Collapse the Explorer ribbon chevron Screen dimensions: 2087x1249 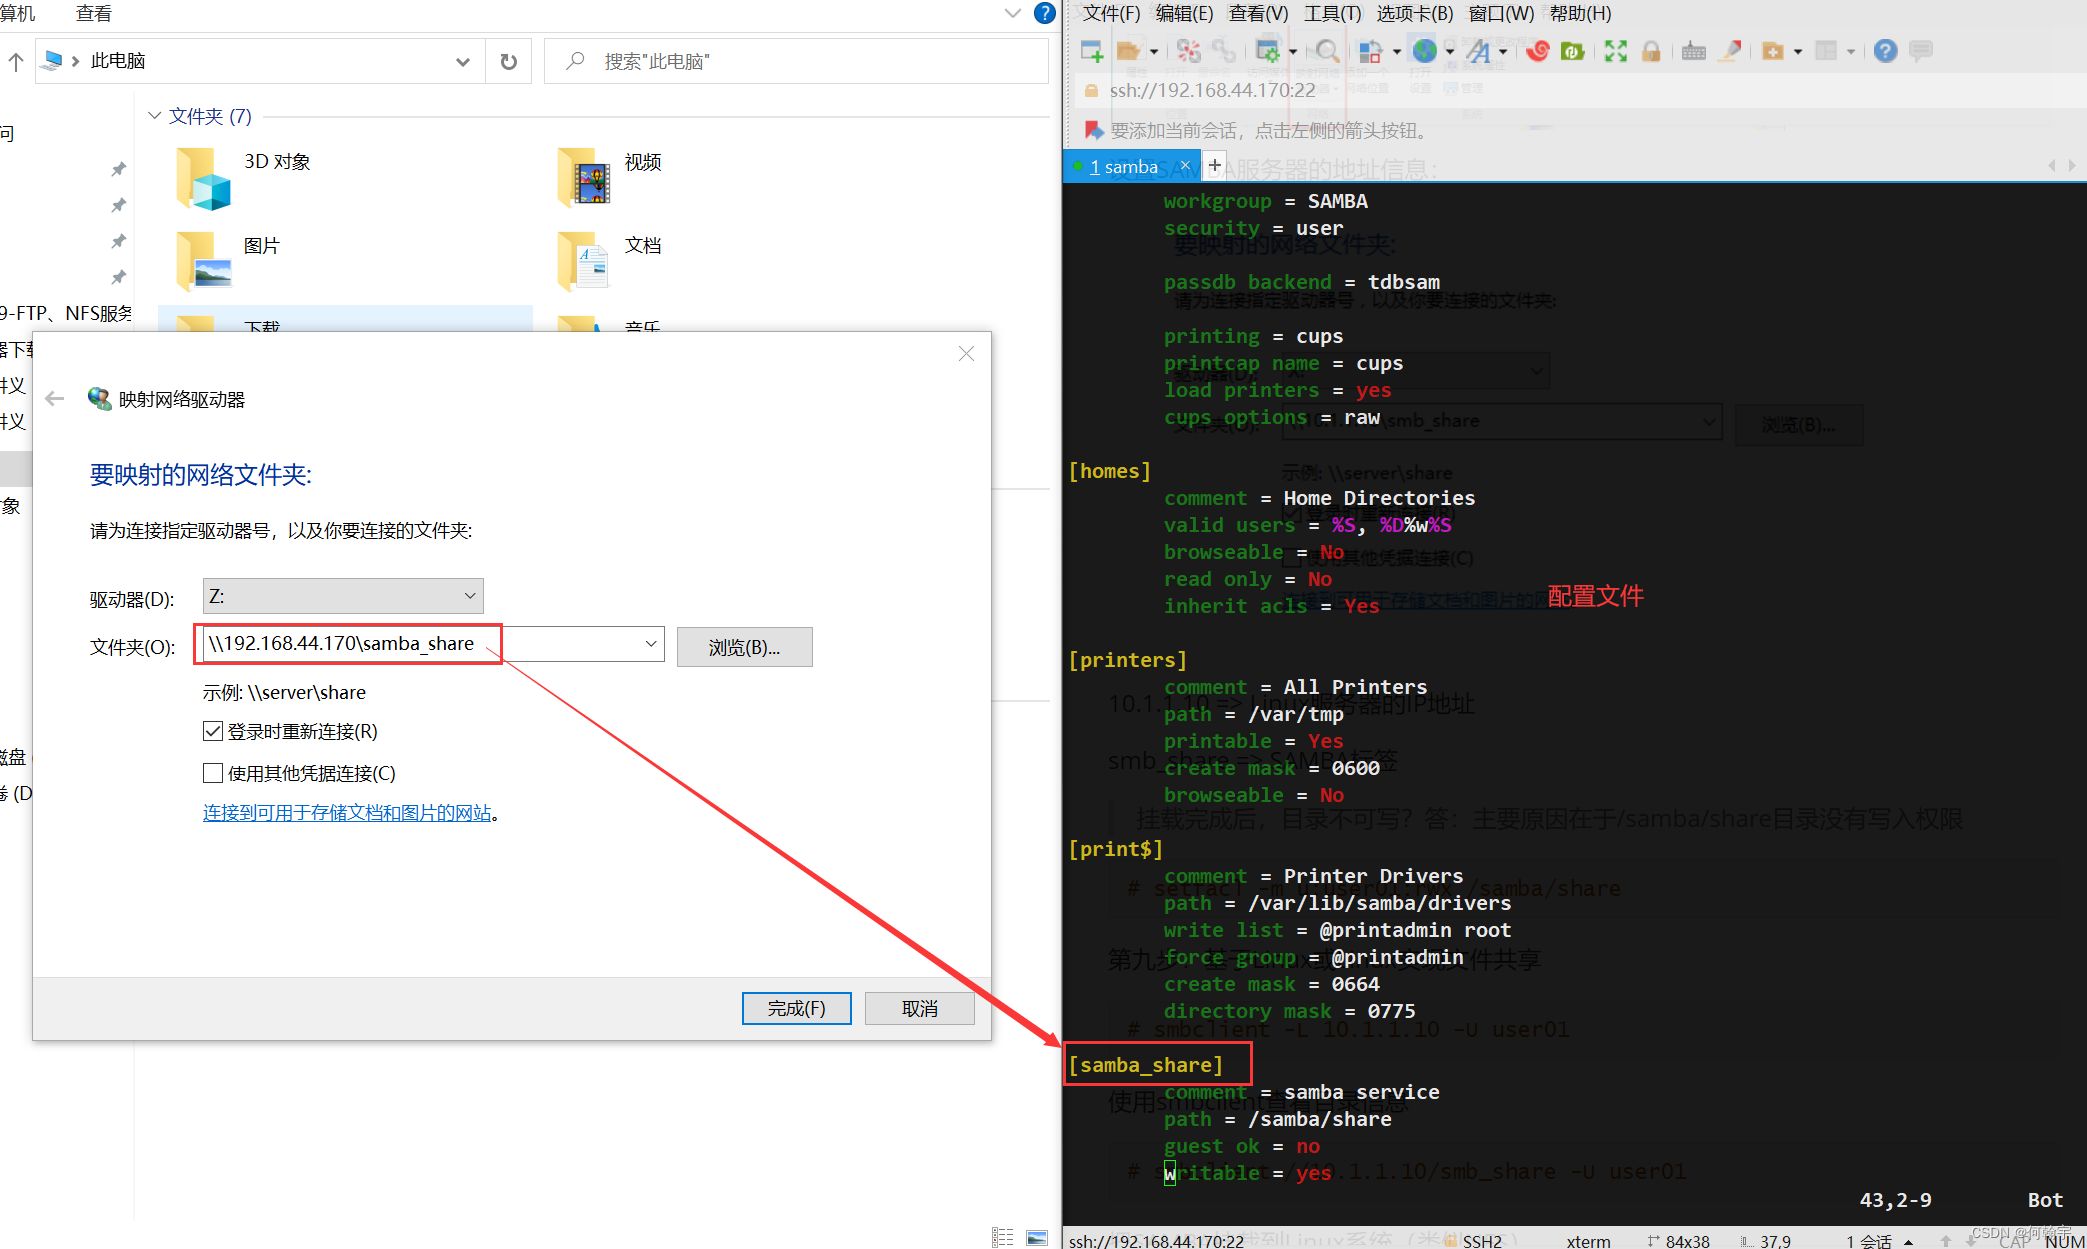(1012, 13)
